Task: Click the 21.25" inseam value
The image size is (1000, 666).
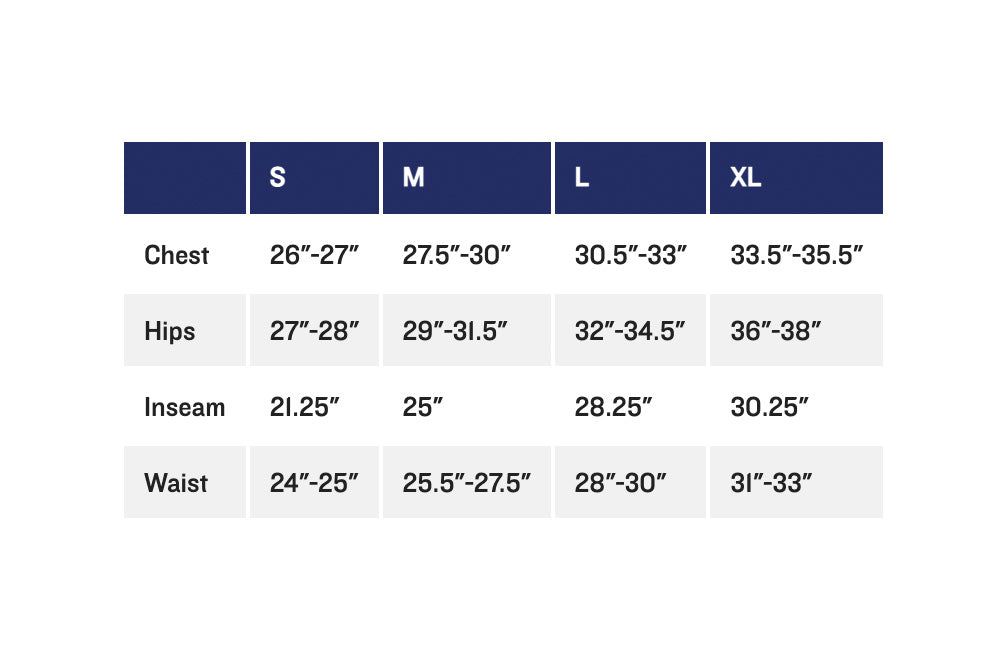Action: [x=304, y=407]
